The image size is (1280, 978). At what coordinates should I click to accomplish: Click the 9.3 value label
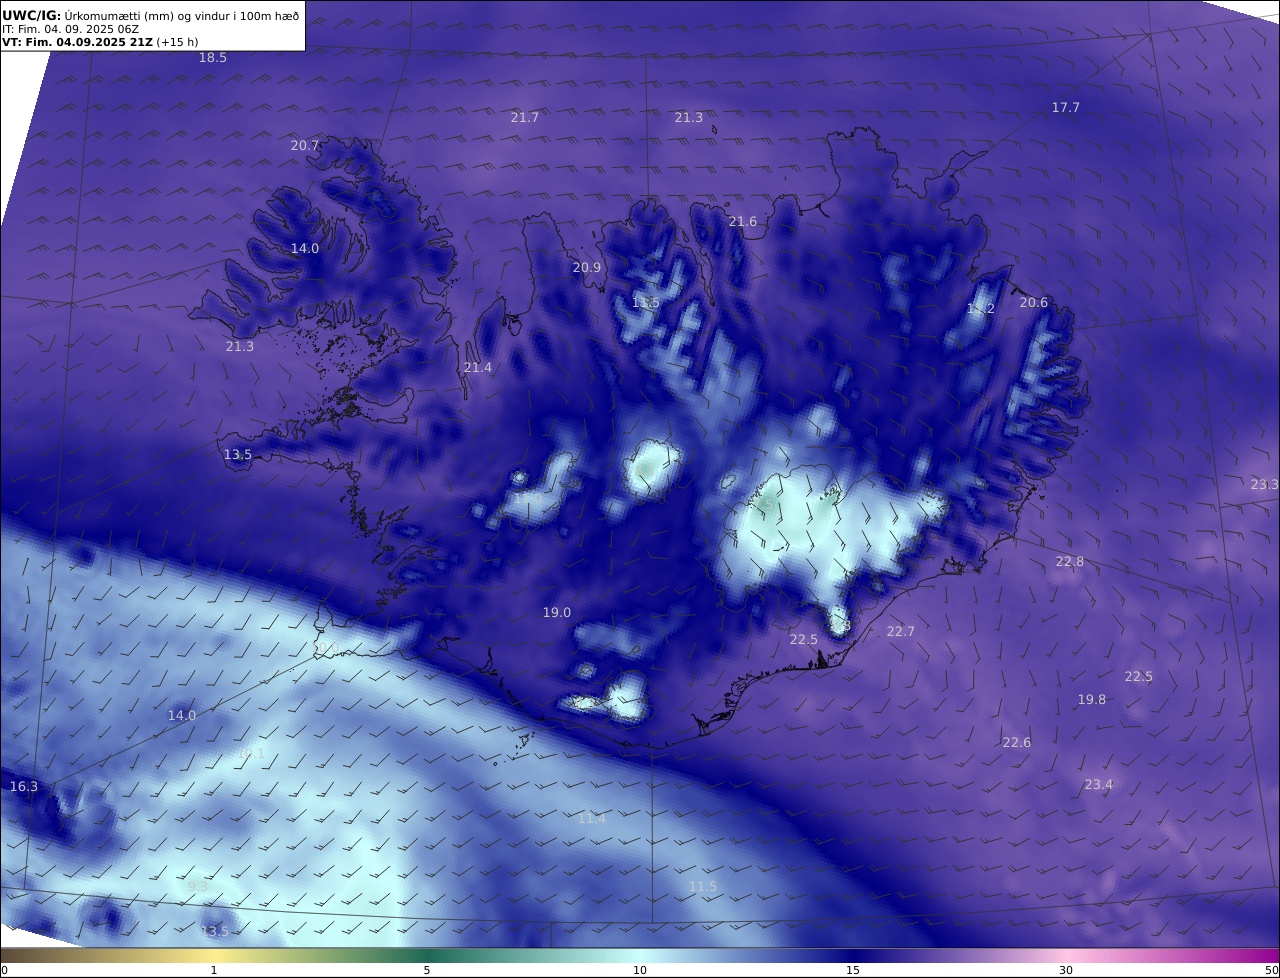coord(198,886)
